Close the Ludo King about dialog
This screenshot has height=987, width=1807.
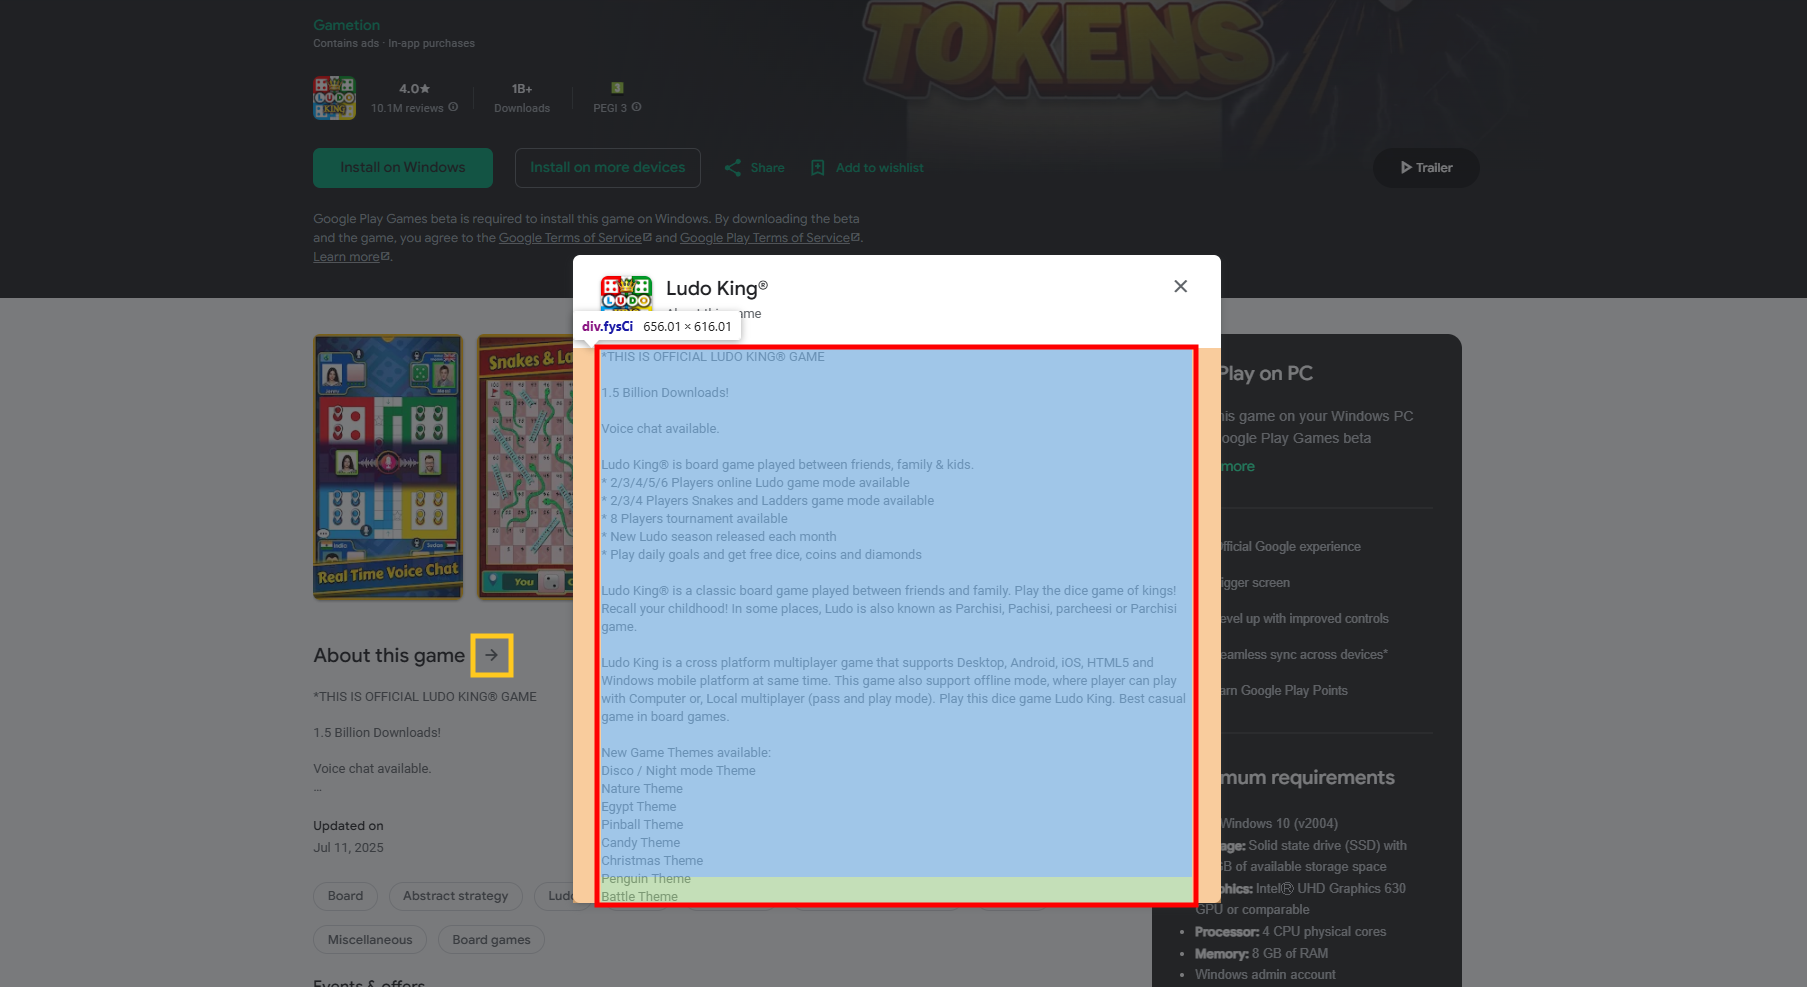click(1180, 286)
